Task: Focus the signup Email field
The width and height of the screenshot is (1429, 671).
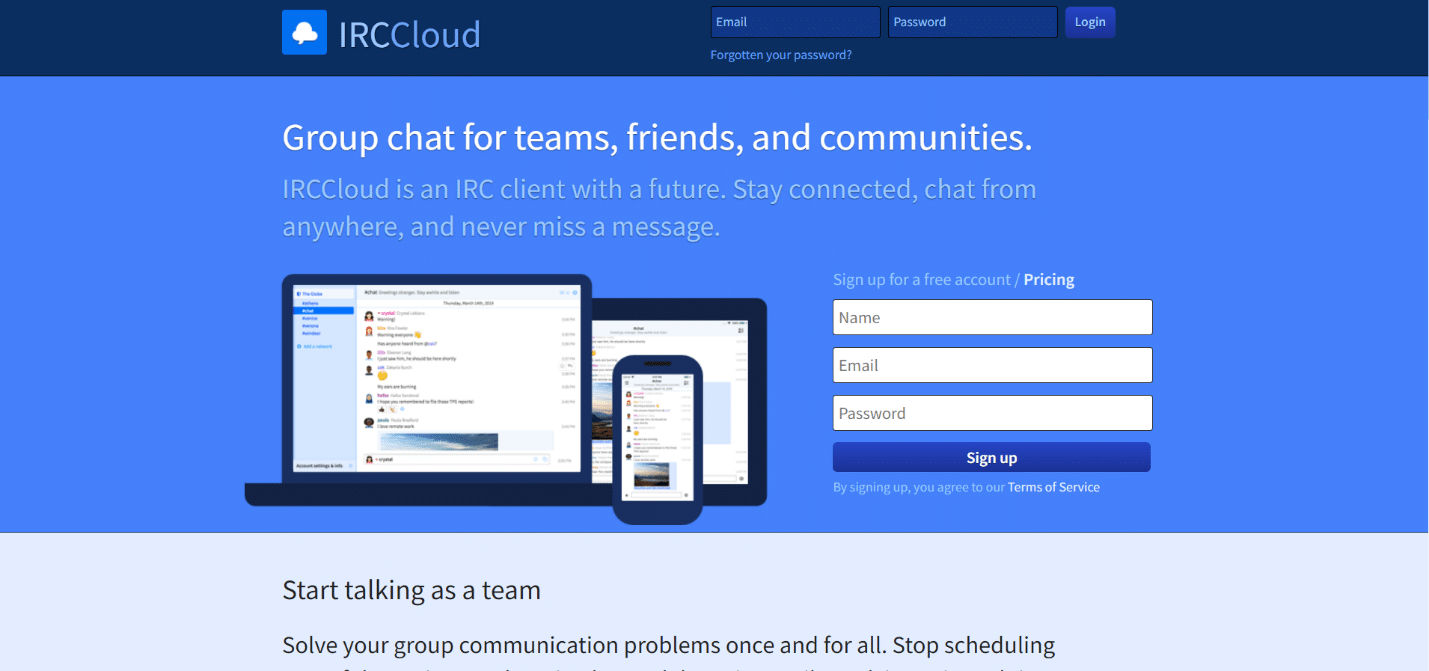Action: 992,365
